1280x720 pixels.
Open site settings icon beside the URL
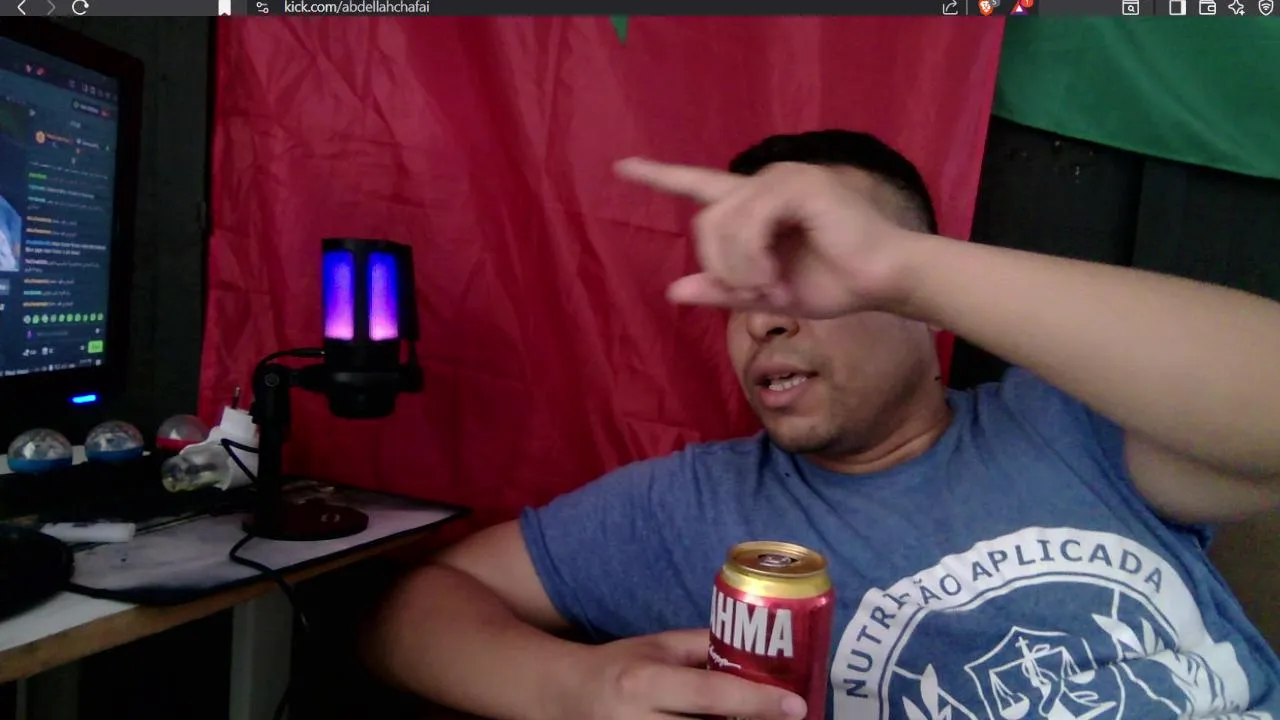tap(262, 7)
